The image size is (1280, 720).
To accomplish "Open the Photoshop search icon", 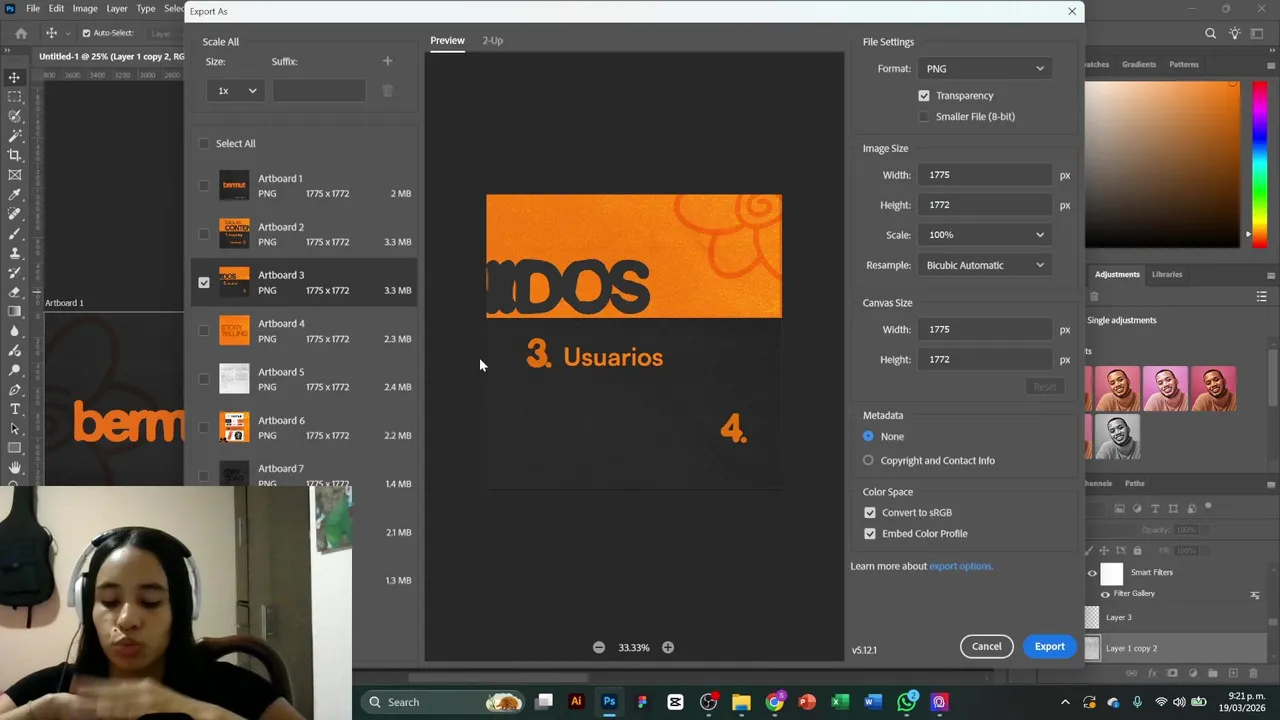I will pos(1210,33).
